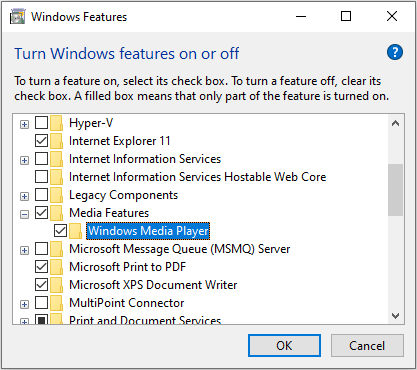Viewport: 417px width, 370px height.
Task: Tick the Internet Information Services checkbox
Action: click(x=41, y=159)
